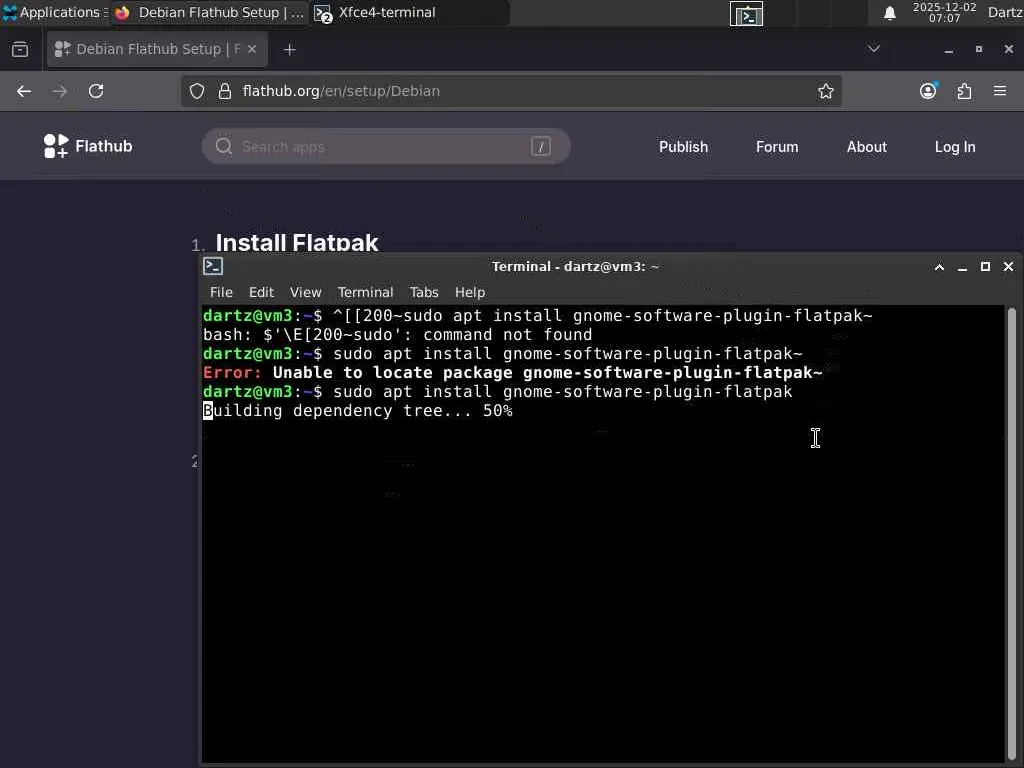The width and height of the screenshot is (1024, 768).
Task: Click the 'Building dependency tree... 50%' line
Action: tap(358, 411)
